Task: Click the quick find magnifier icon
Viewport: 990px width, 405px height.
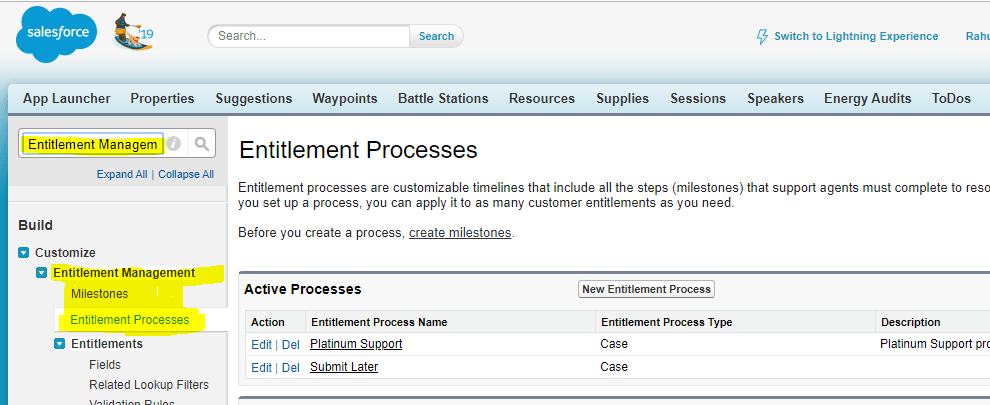Action: tap(201, 144)
